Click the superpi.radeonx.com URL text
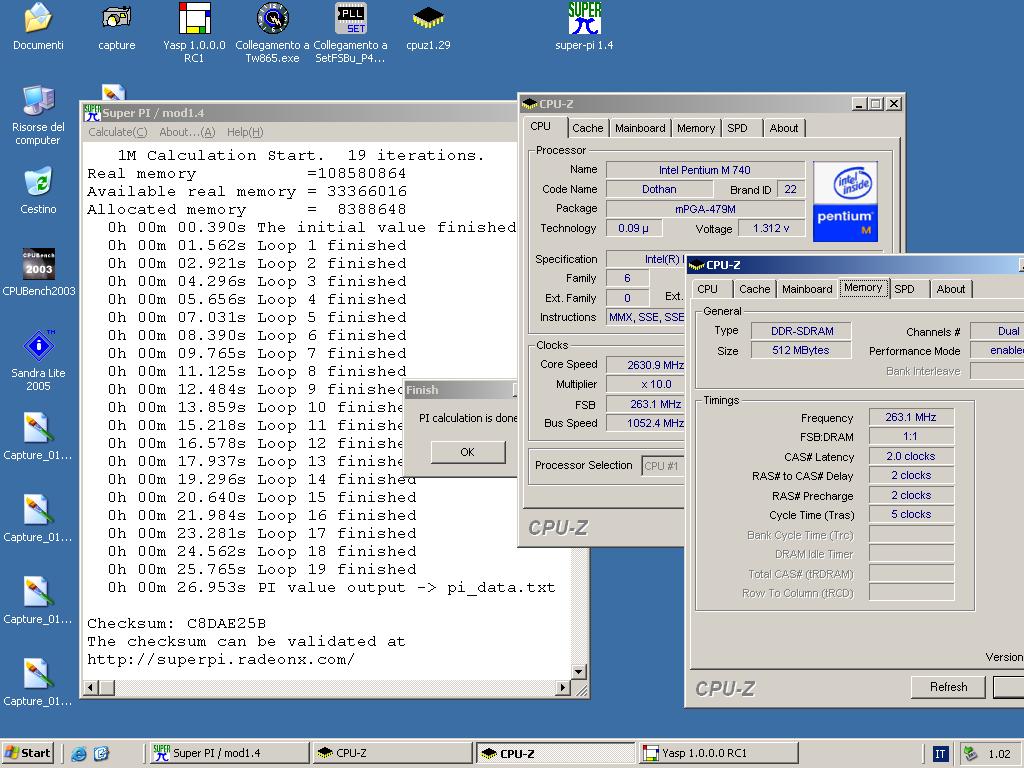Image resolution: width=1024 pixels, height=768 pixels. pyautogui.click(x=221, y=660)
